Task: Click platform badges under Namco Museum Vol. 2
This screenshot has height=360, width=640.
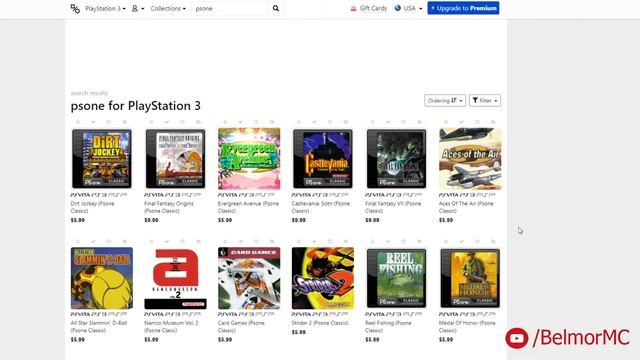Action: [x=172, y=314]
